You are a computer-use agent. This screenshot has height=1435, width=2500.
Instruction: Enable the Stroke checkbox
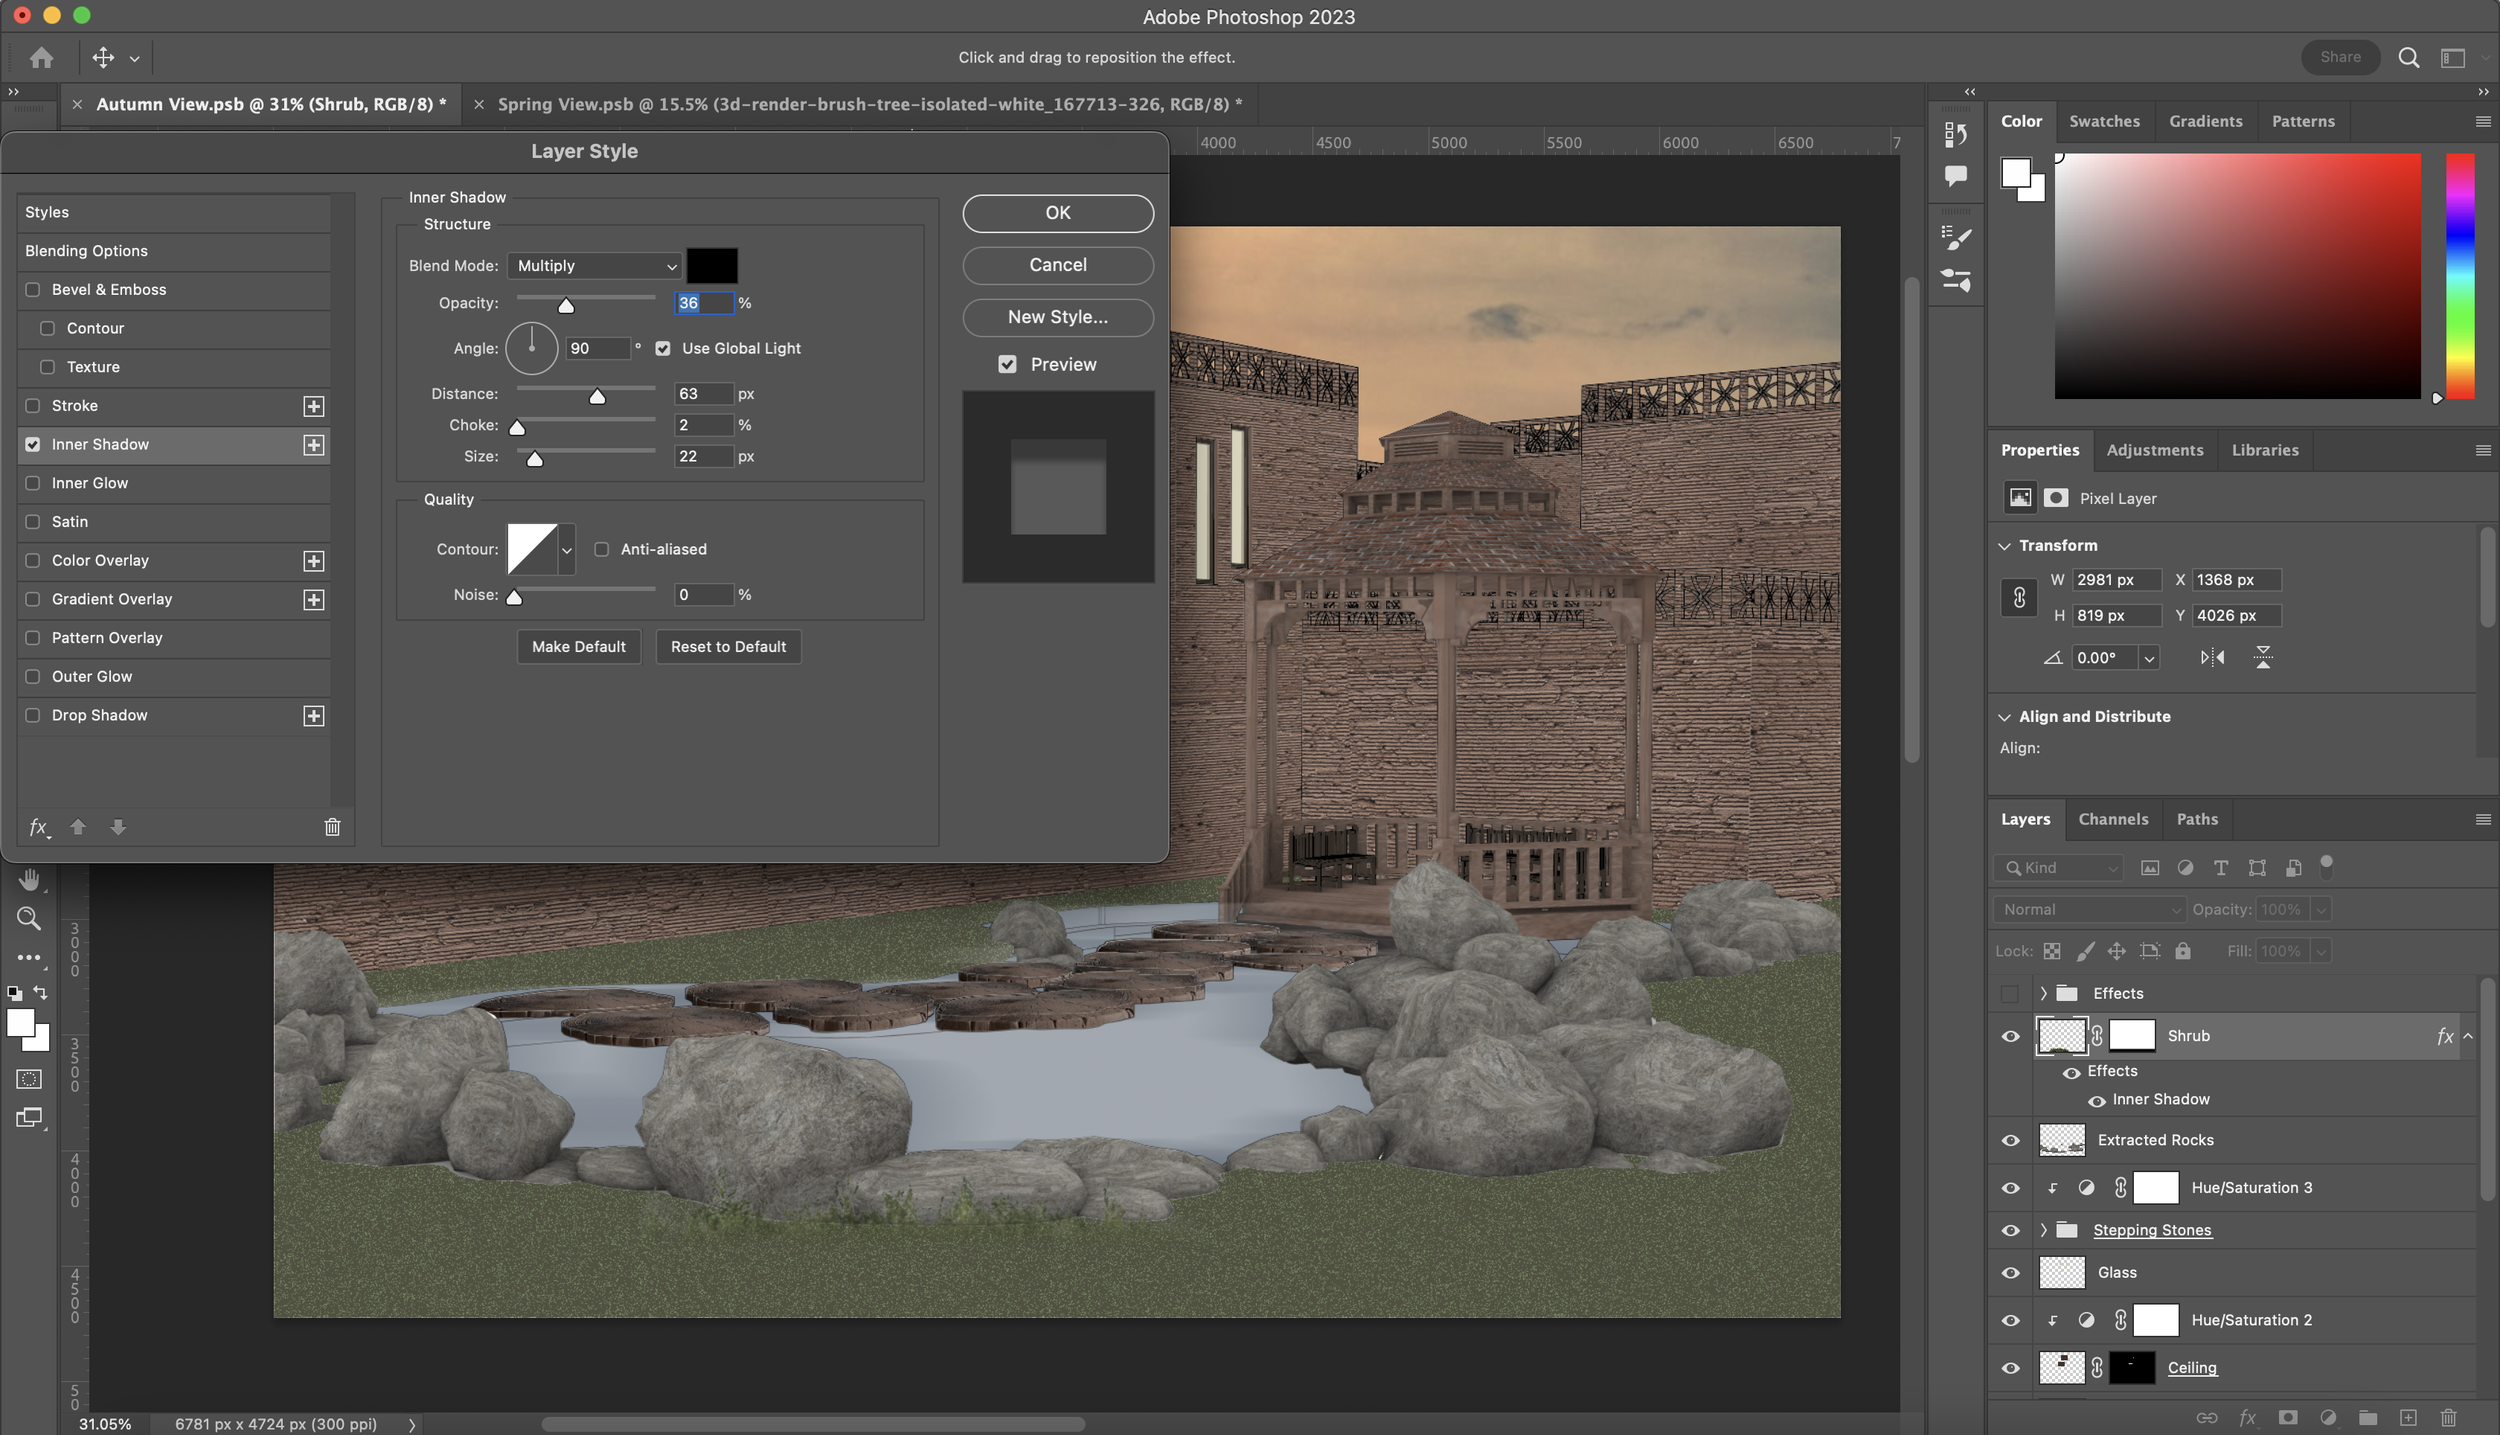33,406
